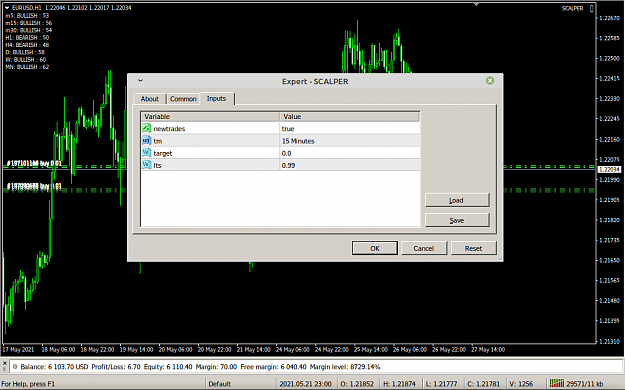Edit the target value 0.0

tap(350, 153)
